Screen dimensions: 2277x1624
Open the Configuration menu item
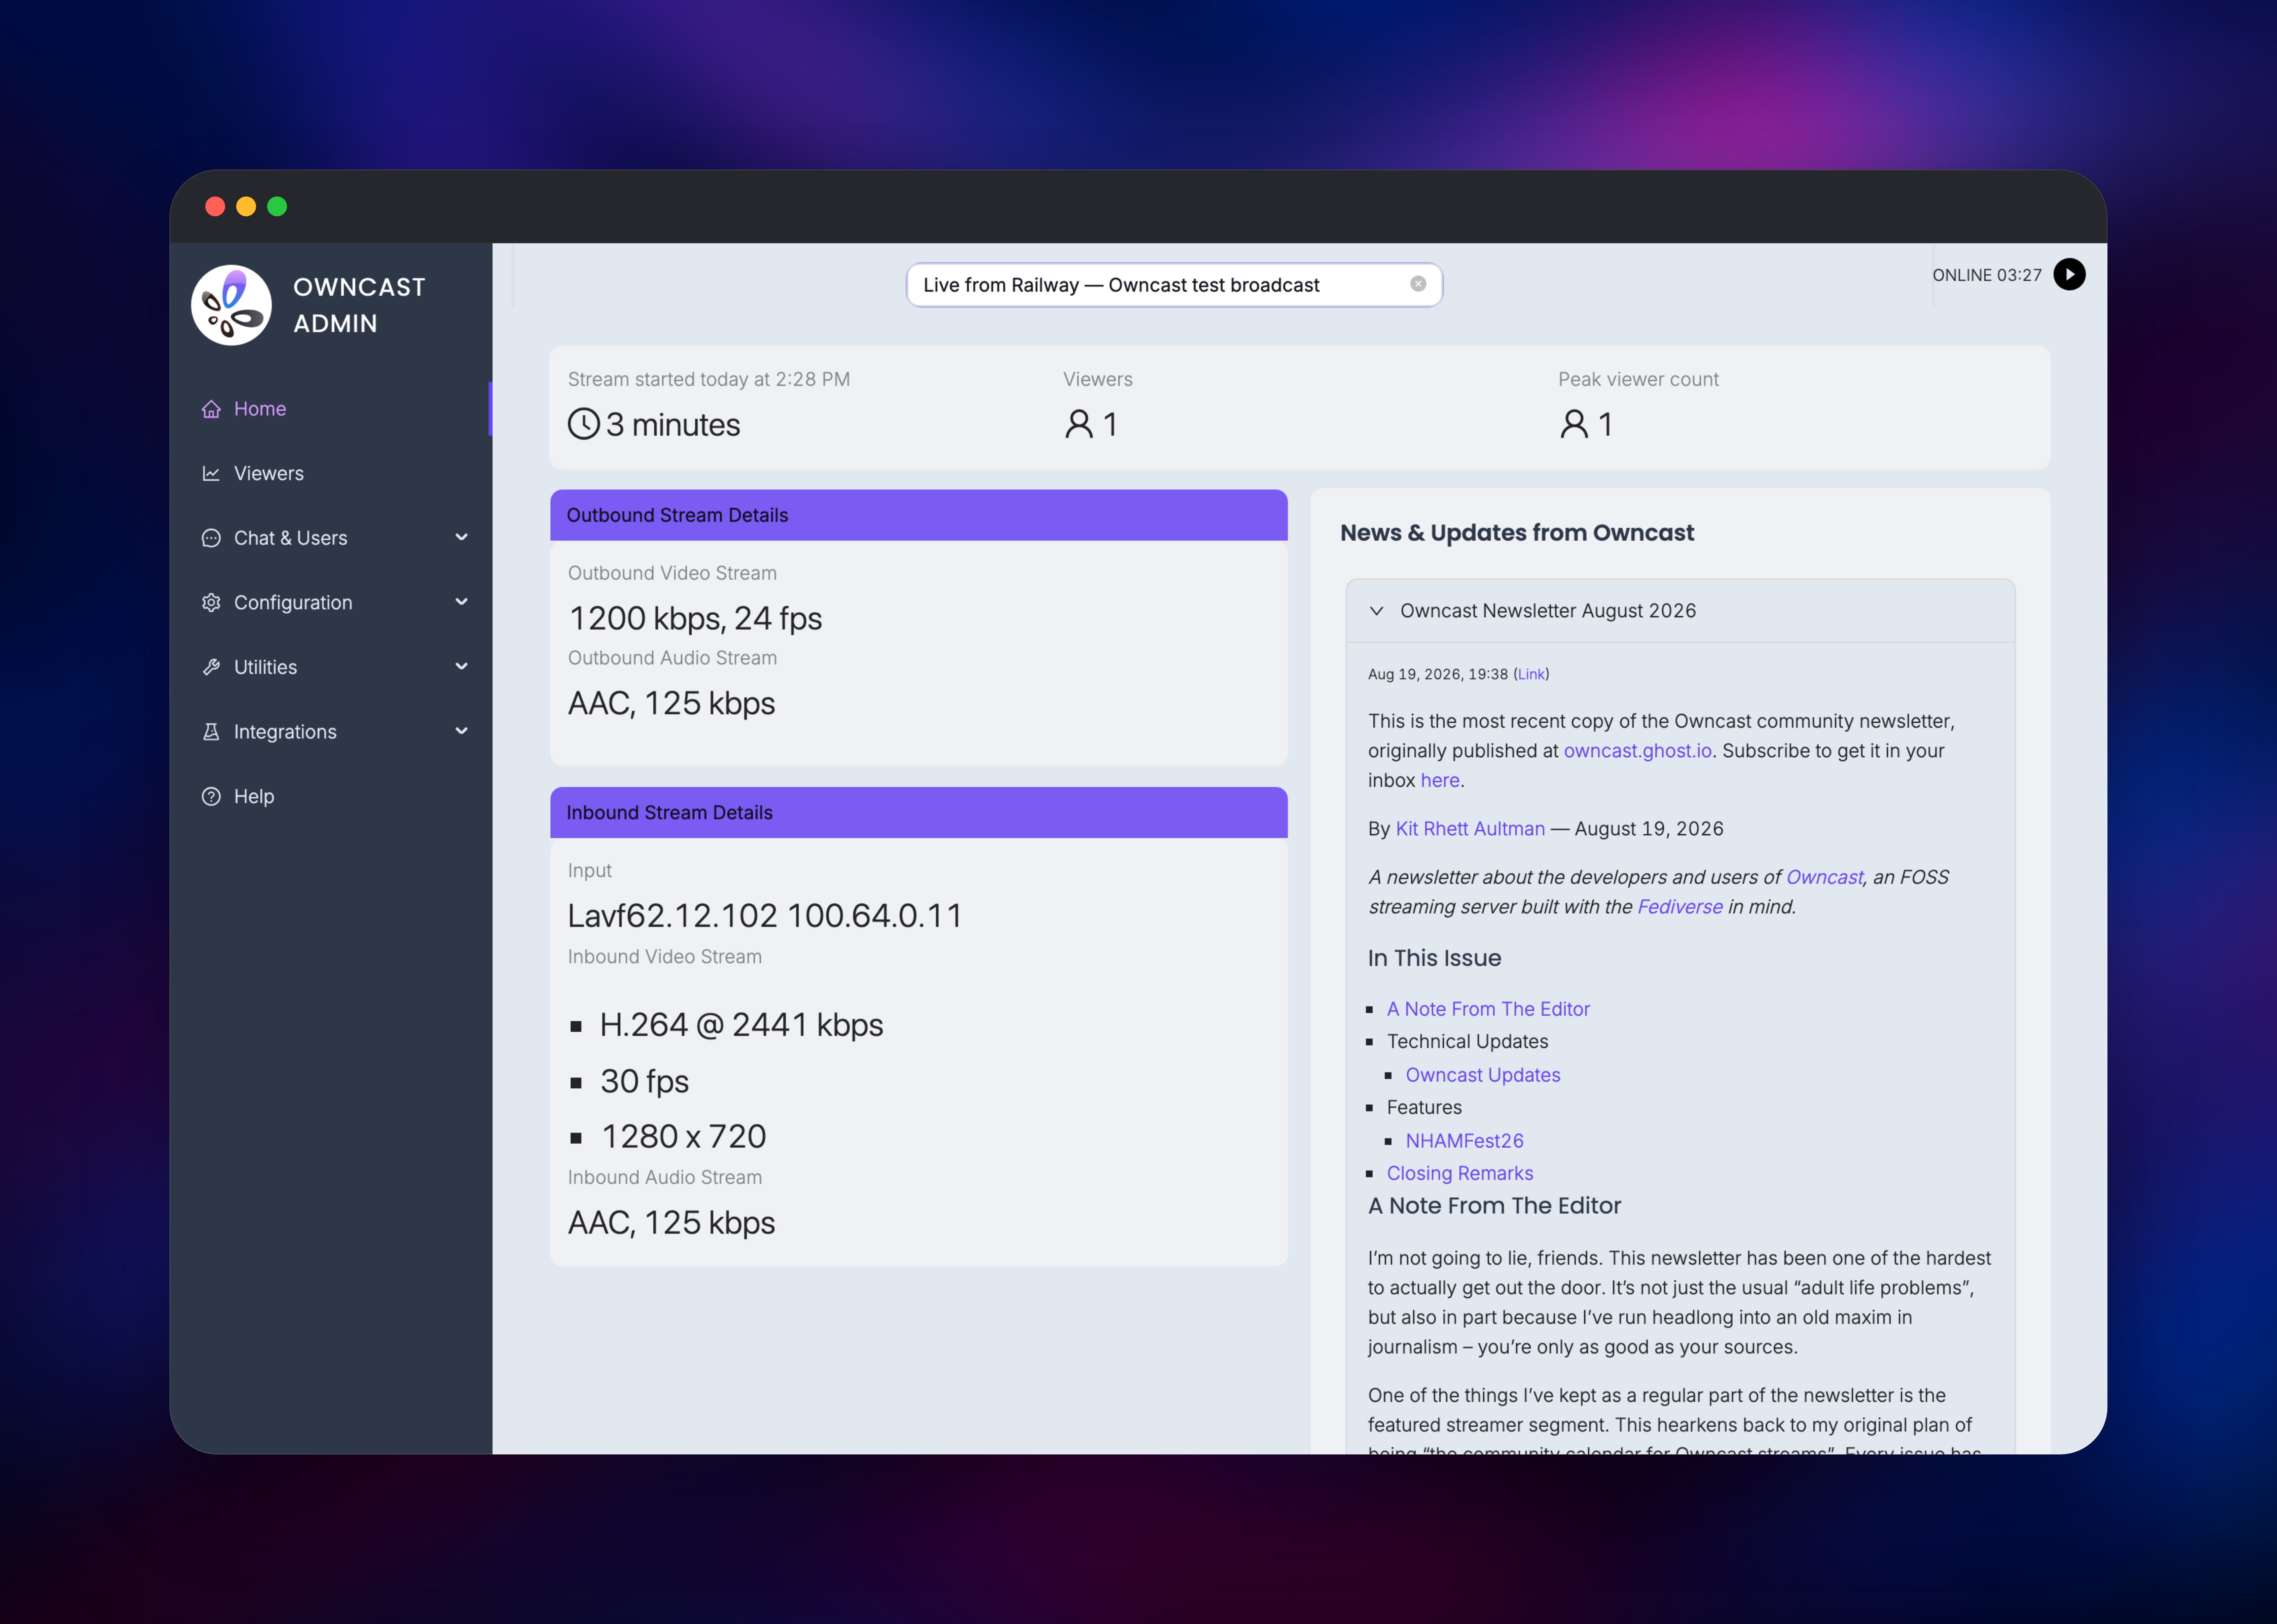pos(331,603)
